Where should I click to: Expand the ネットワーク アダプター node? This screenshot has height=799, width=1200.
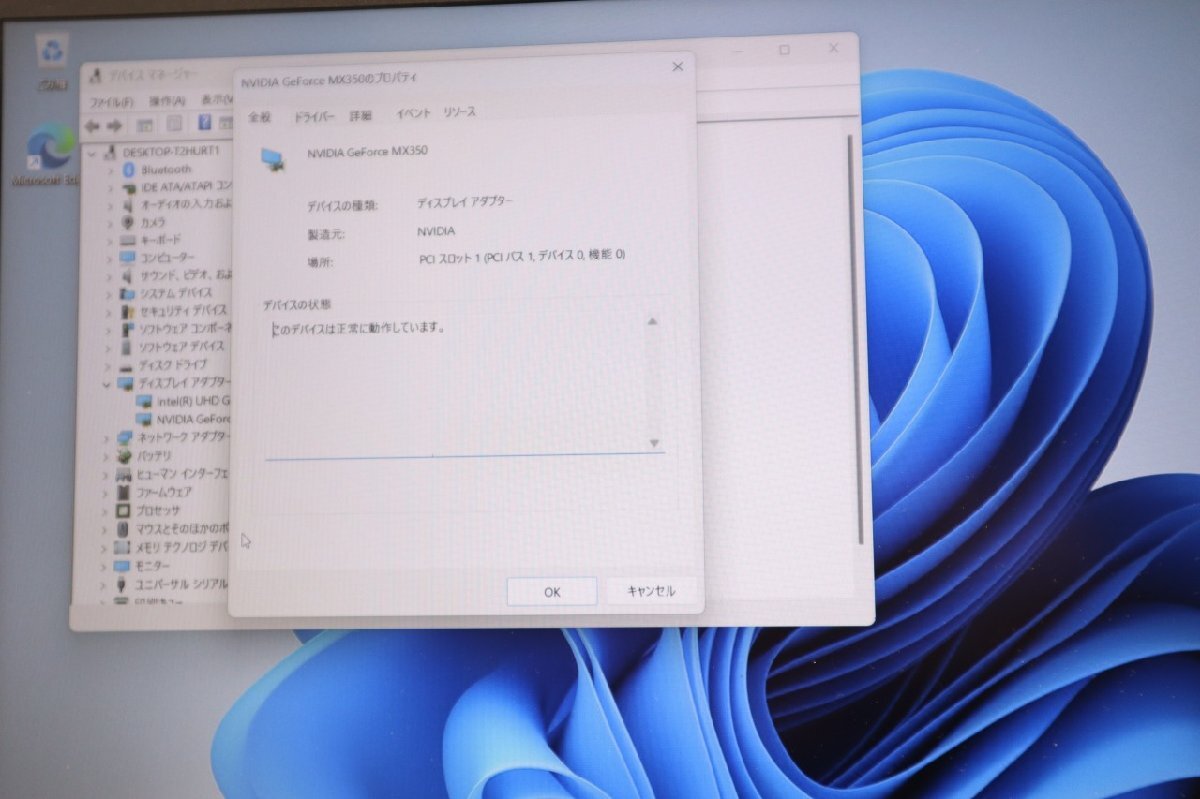coord(108,438)
